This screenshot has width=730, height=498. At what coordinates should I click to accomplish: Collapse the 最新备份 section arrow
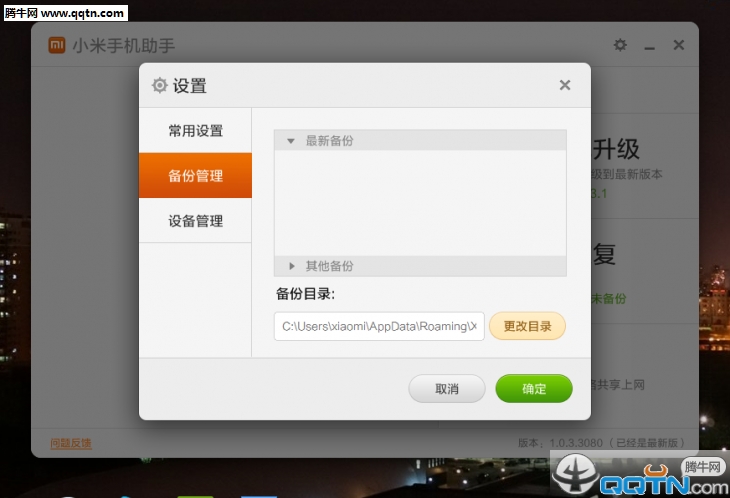click(x=291, y=141)
